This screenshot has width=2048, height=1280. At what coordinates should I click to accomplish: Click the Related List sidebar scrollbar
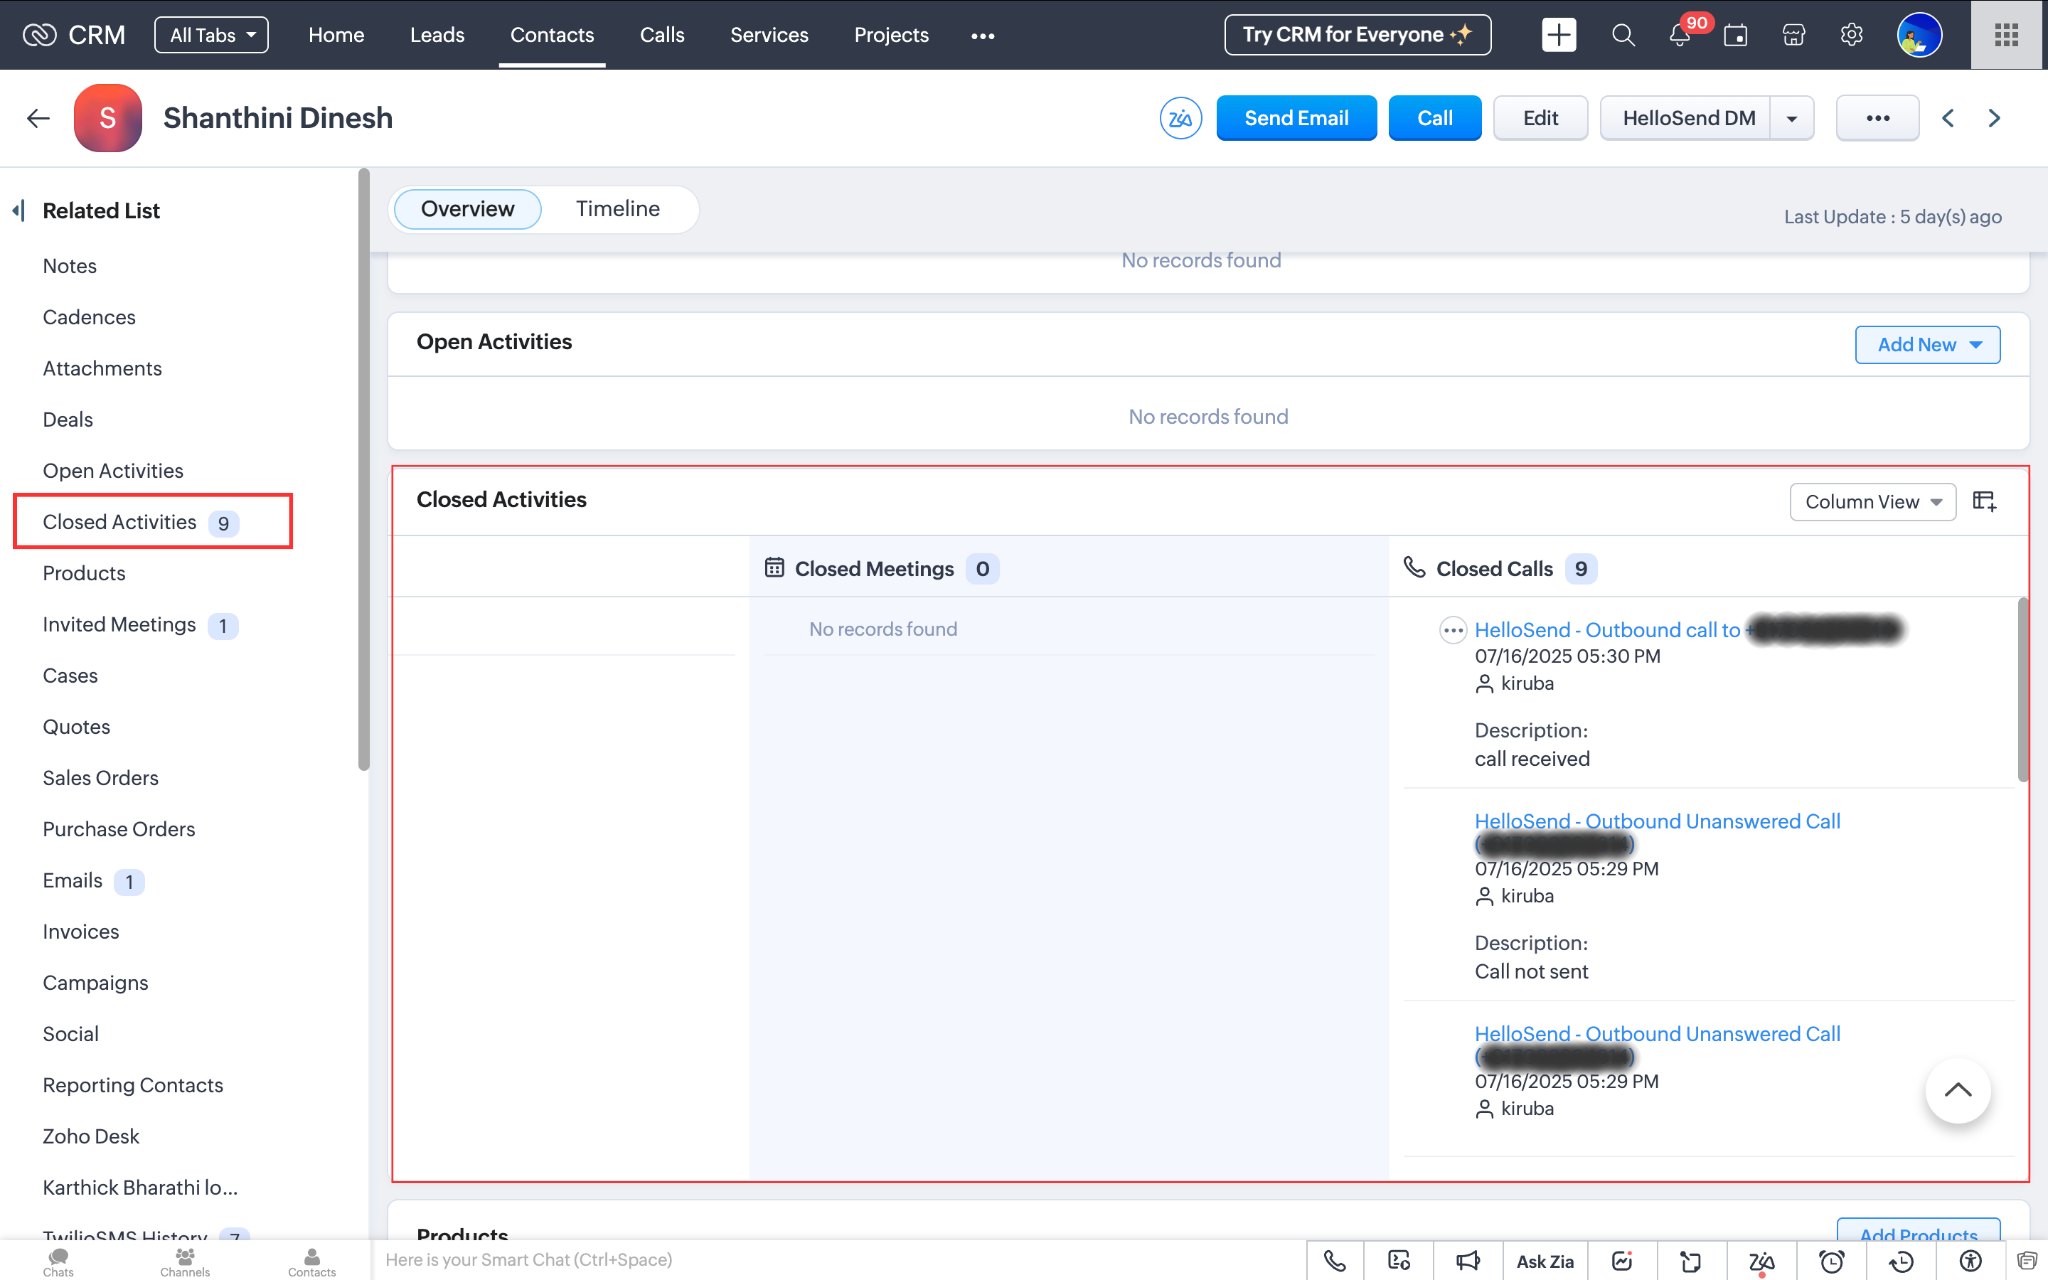pyautogui.click(x=363, y=470)
